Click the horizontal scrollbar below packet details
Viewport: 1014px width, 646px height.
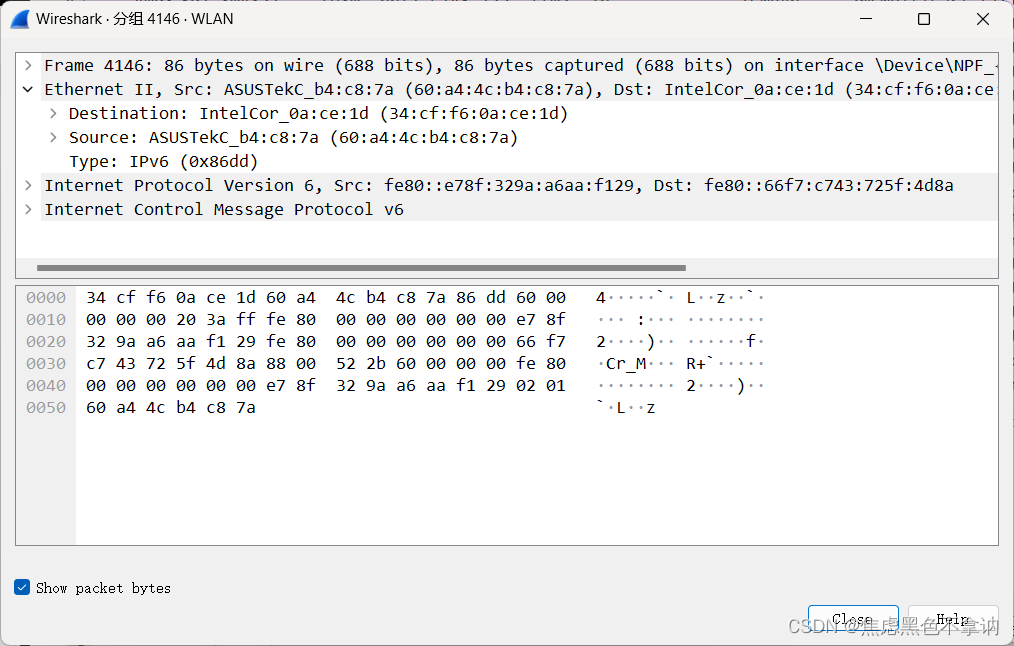(358, 267)
